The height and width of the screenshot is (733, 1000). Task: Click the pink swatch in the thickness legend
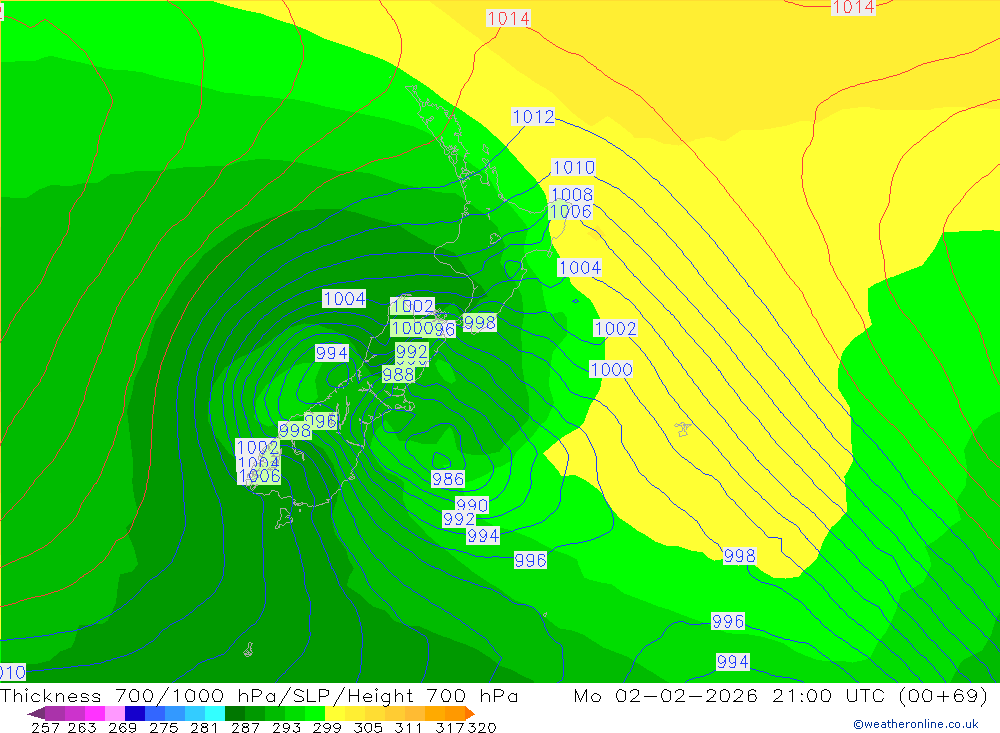pos(115,713)
